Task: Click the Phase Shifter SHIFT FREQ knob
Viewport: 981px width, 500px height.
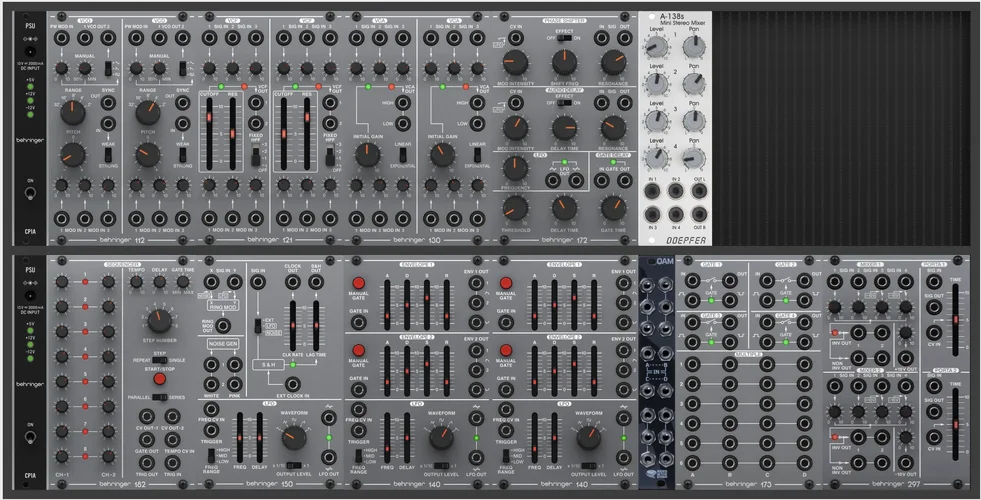Action: [564, 63]
